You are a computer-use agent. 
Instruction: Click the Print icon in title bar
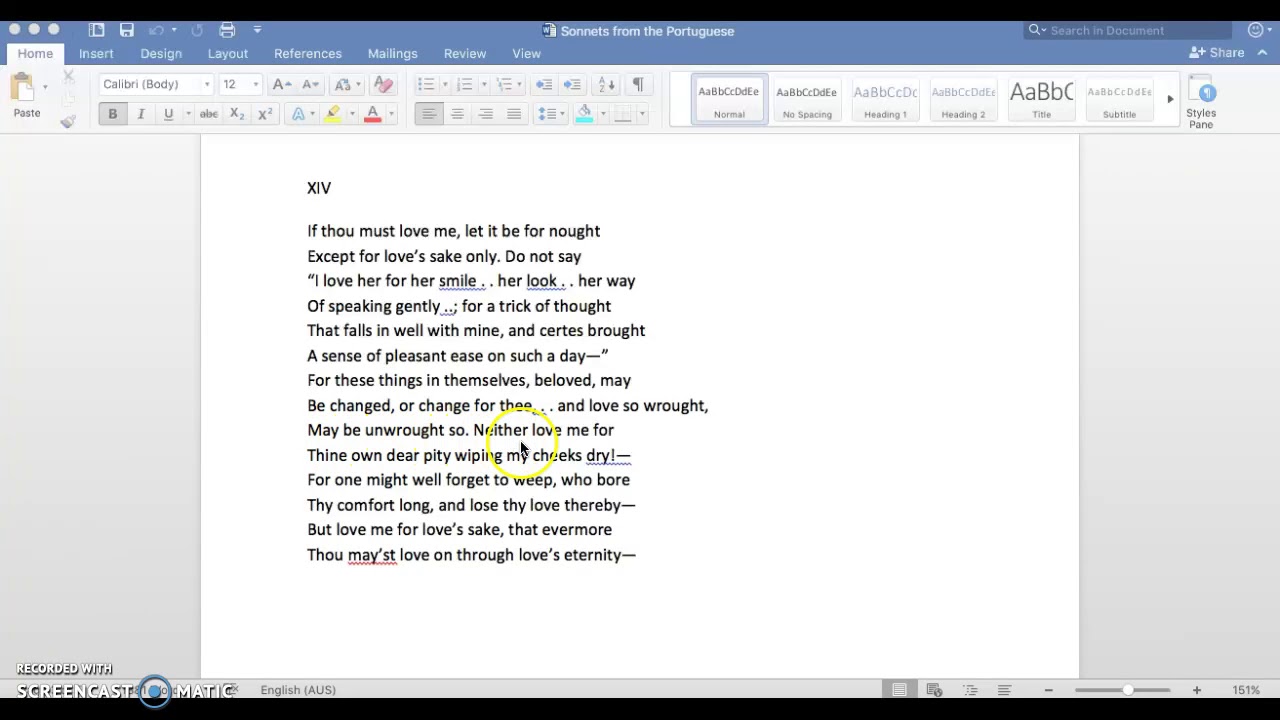(227, 30)
